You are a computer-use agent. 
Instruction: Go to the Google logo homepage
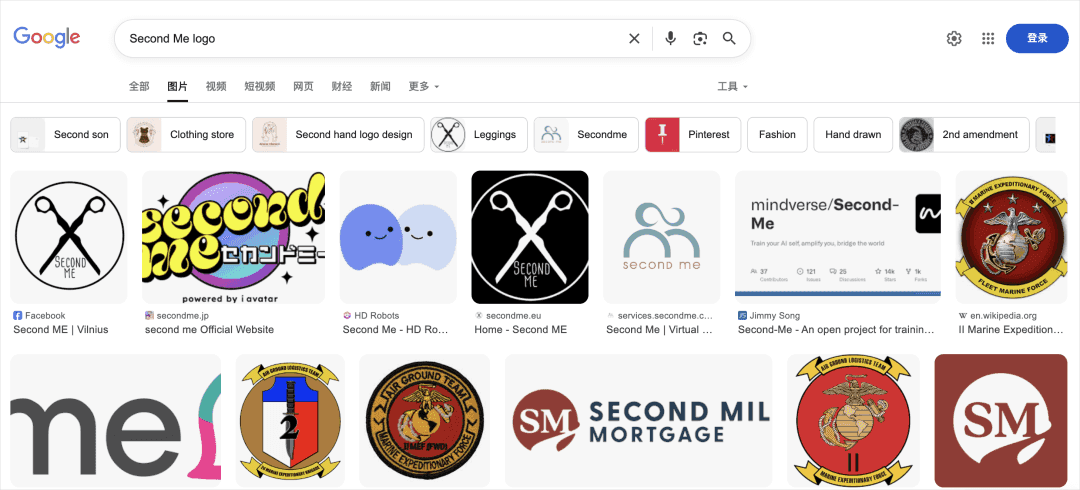point(47,38)
